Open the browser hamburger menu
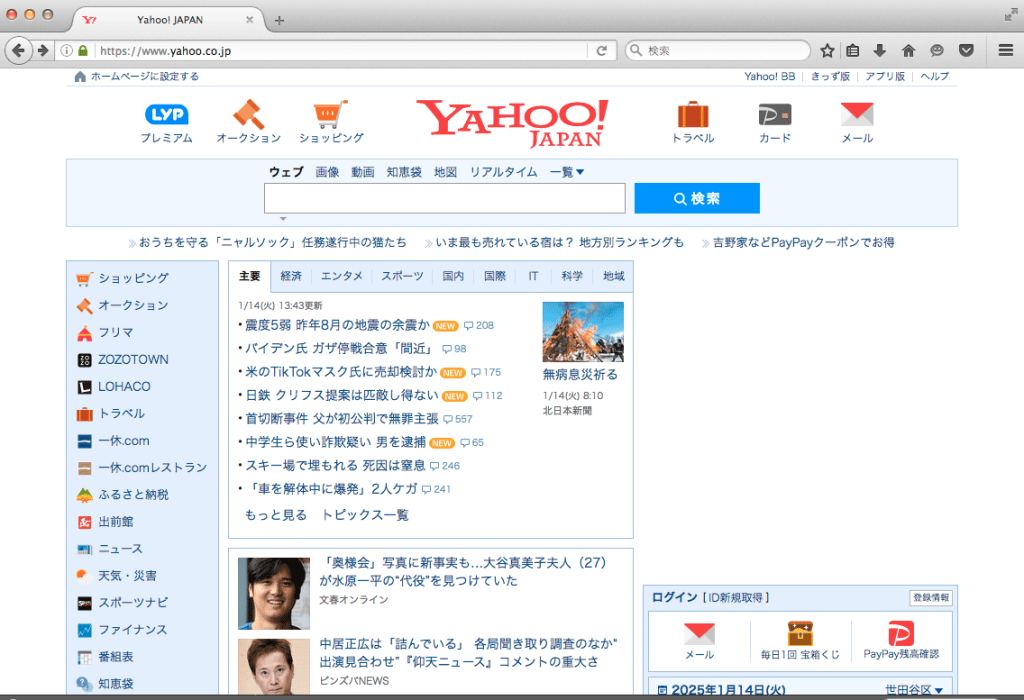This screenshot has width=1024, height=700. [1006, 50]
